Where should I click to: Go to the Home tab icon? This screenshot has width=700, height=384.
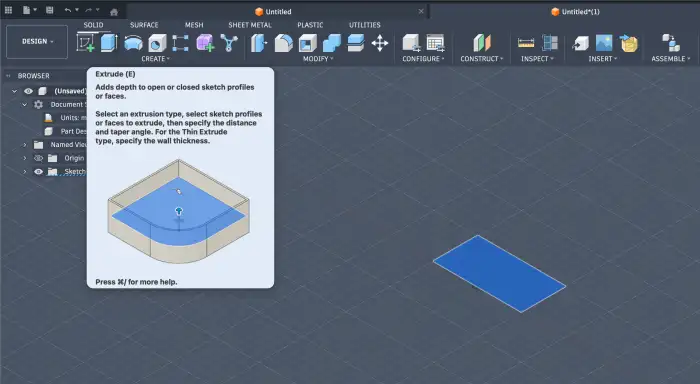(114, 12)
